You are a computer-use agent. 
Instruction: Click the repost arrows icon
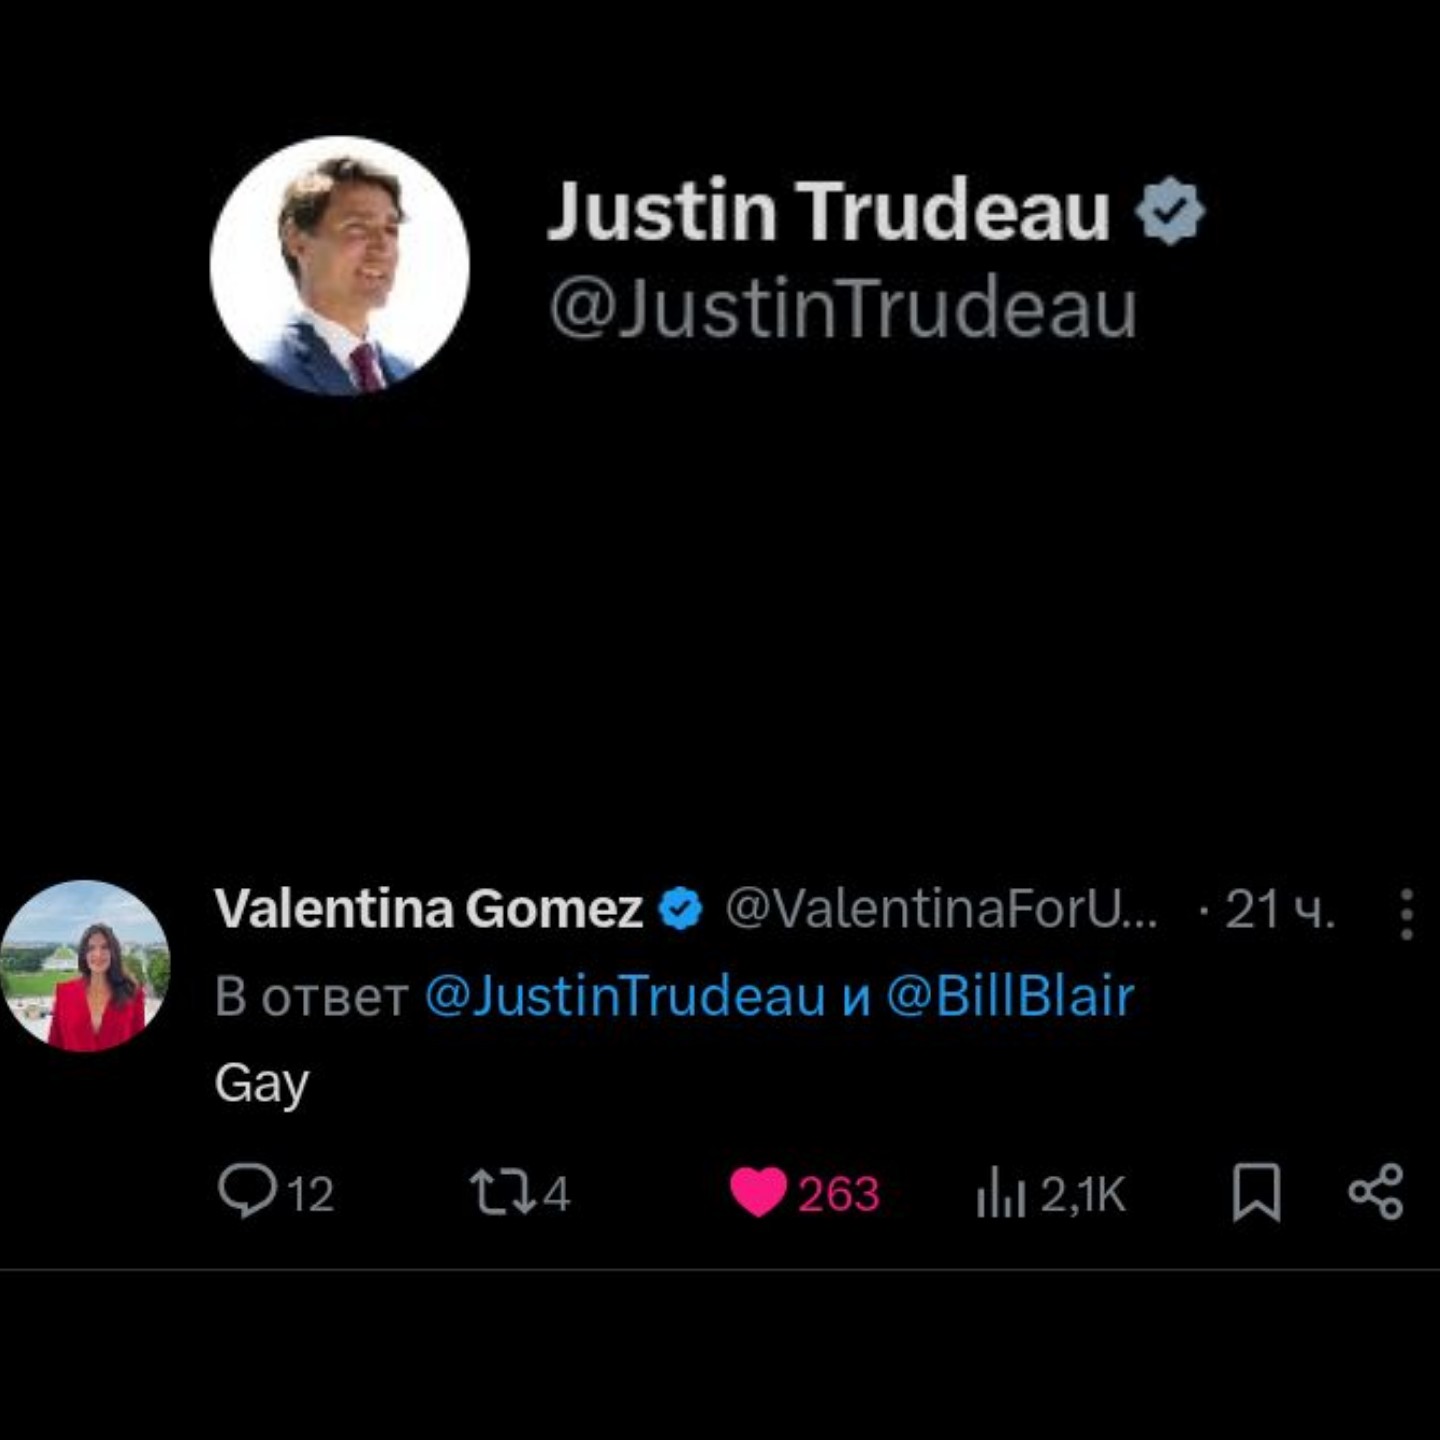pos(503,1193)
